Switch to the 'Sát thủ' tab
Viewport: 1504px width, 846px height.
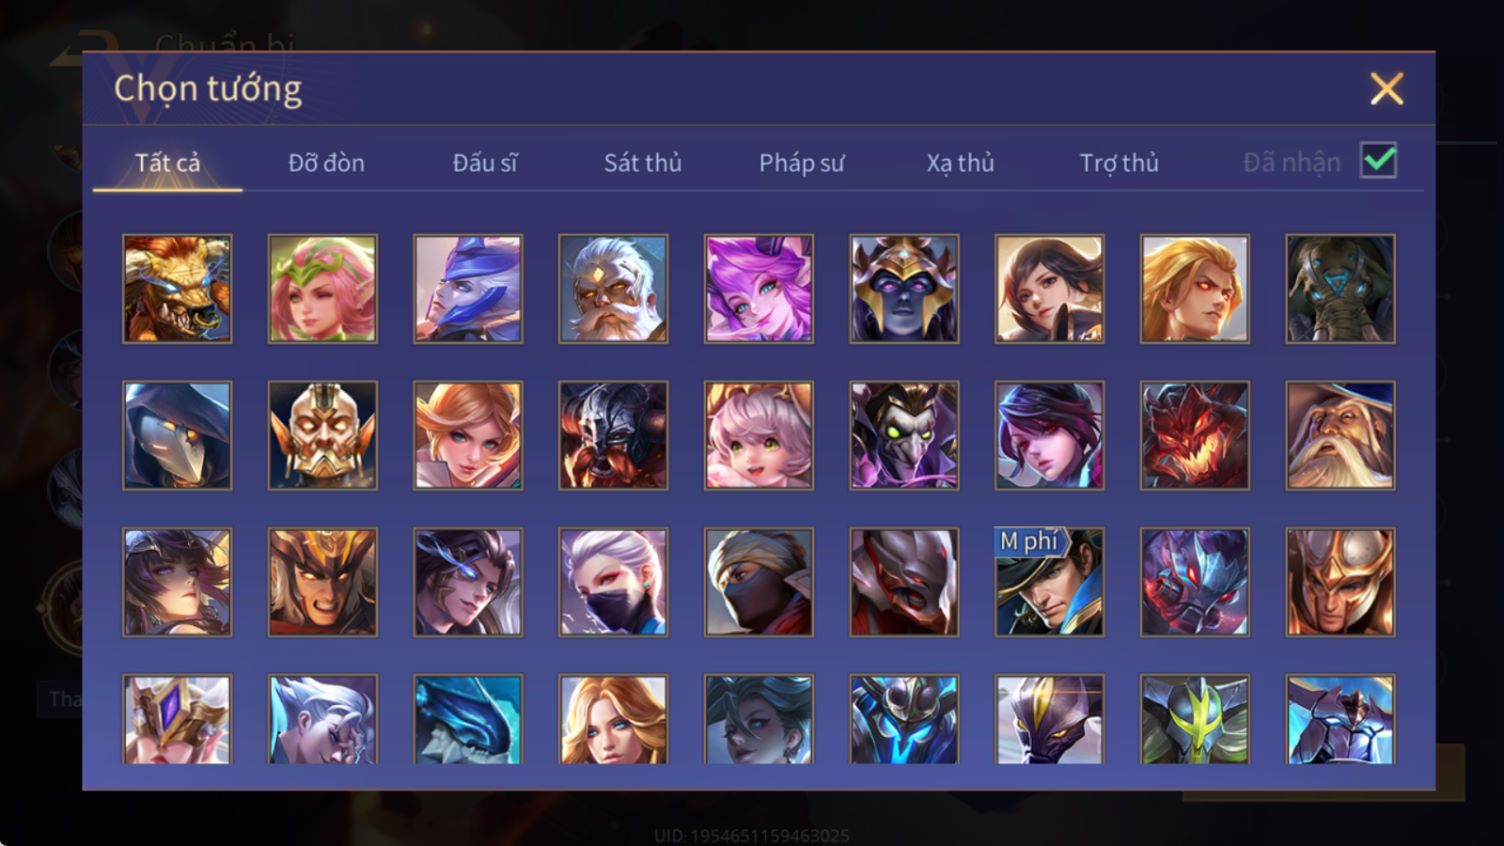[x=642, y=162]
